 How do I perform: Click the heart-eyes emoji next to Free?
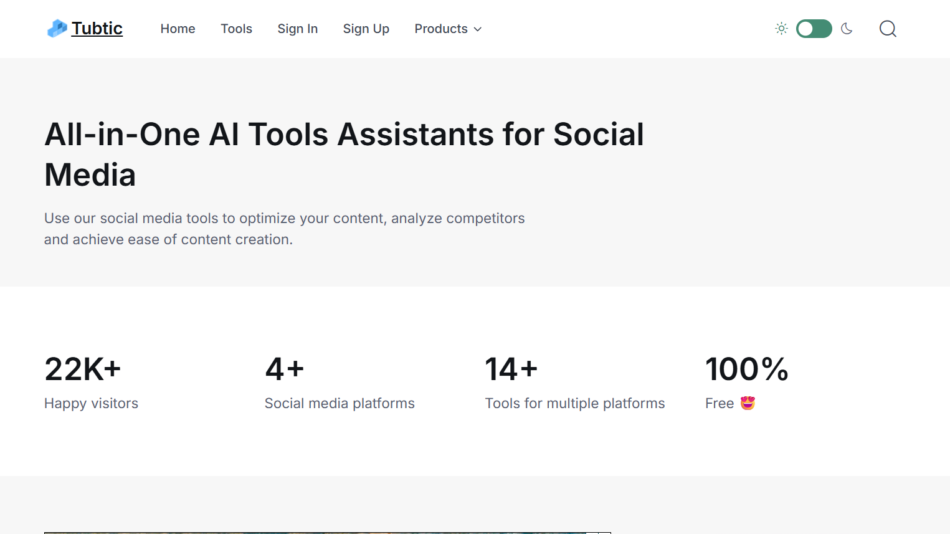(747, 404)
